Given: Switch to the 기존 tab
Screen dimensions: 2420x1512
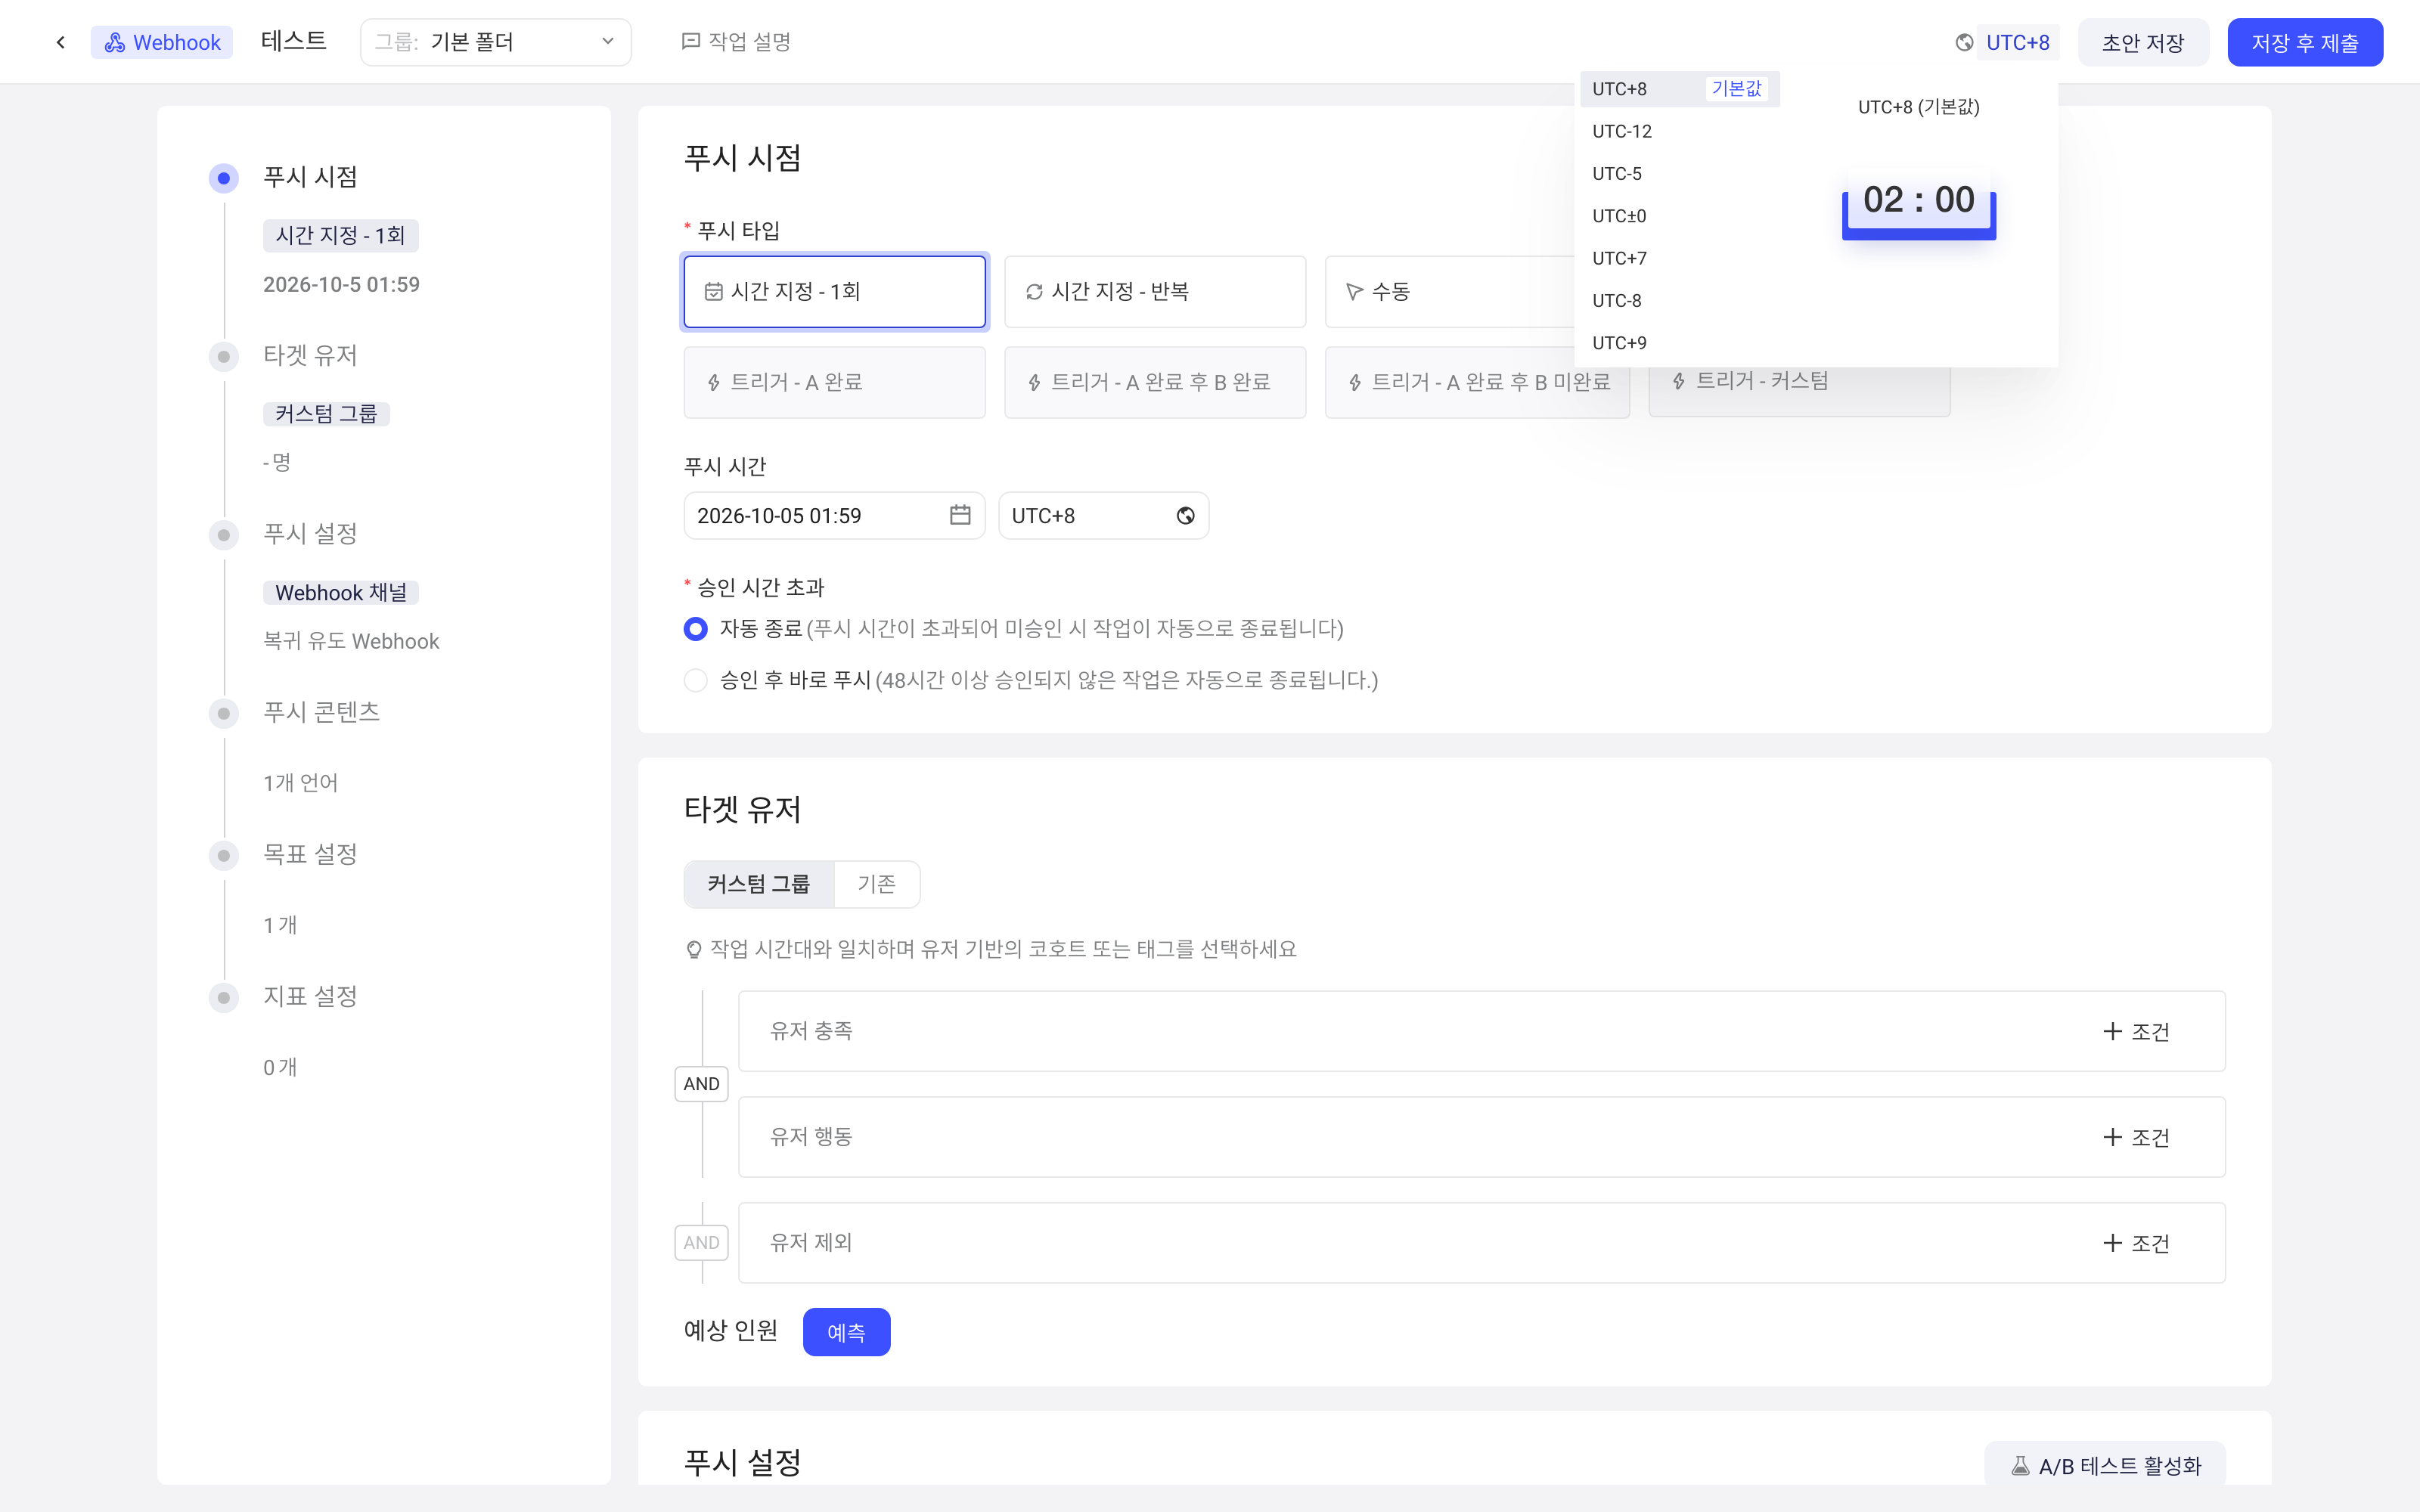Looking at the screenshot, I should tap(877, 884).
